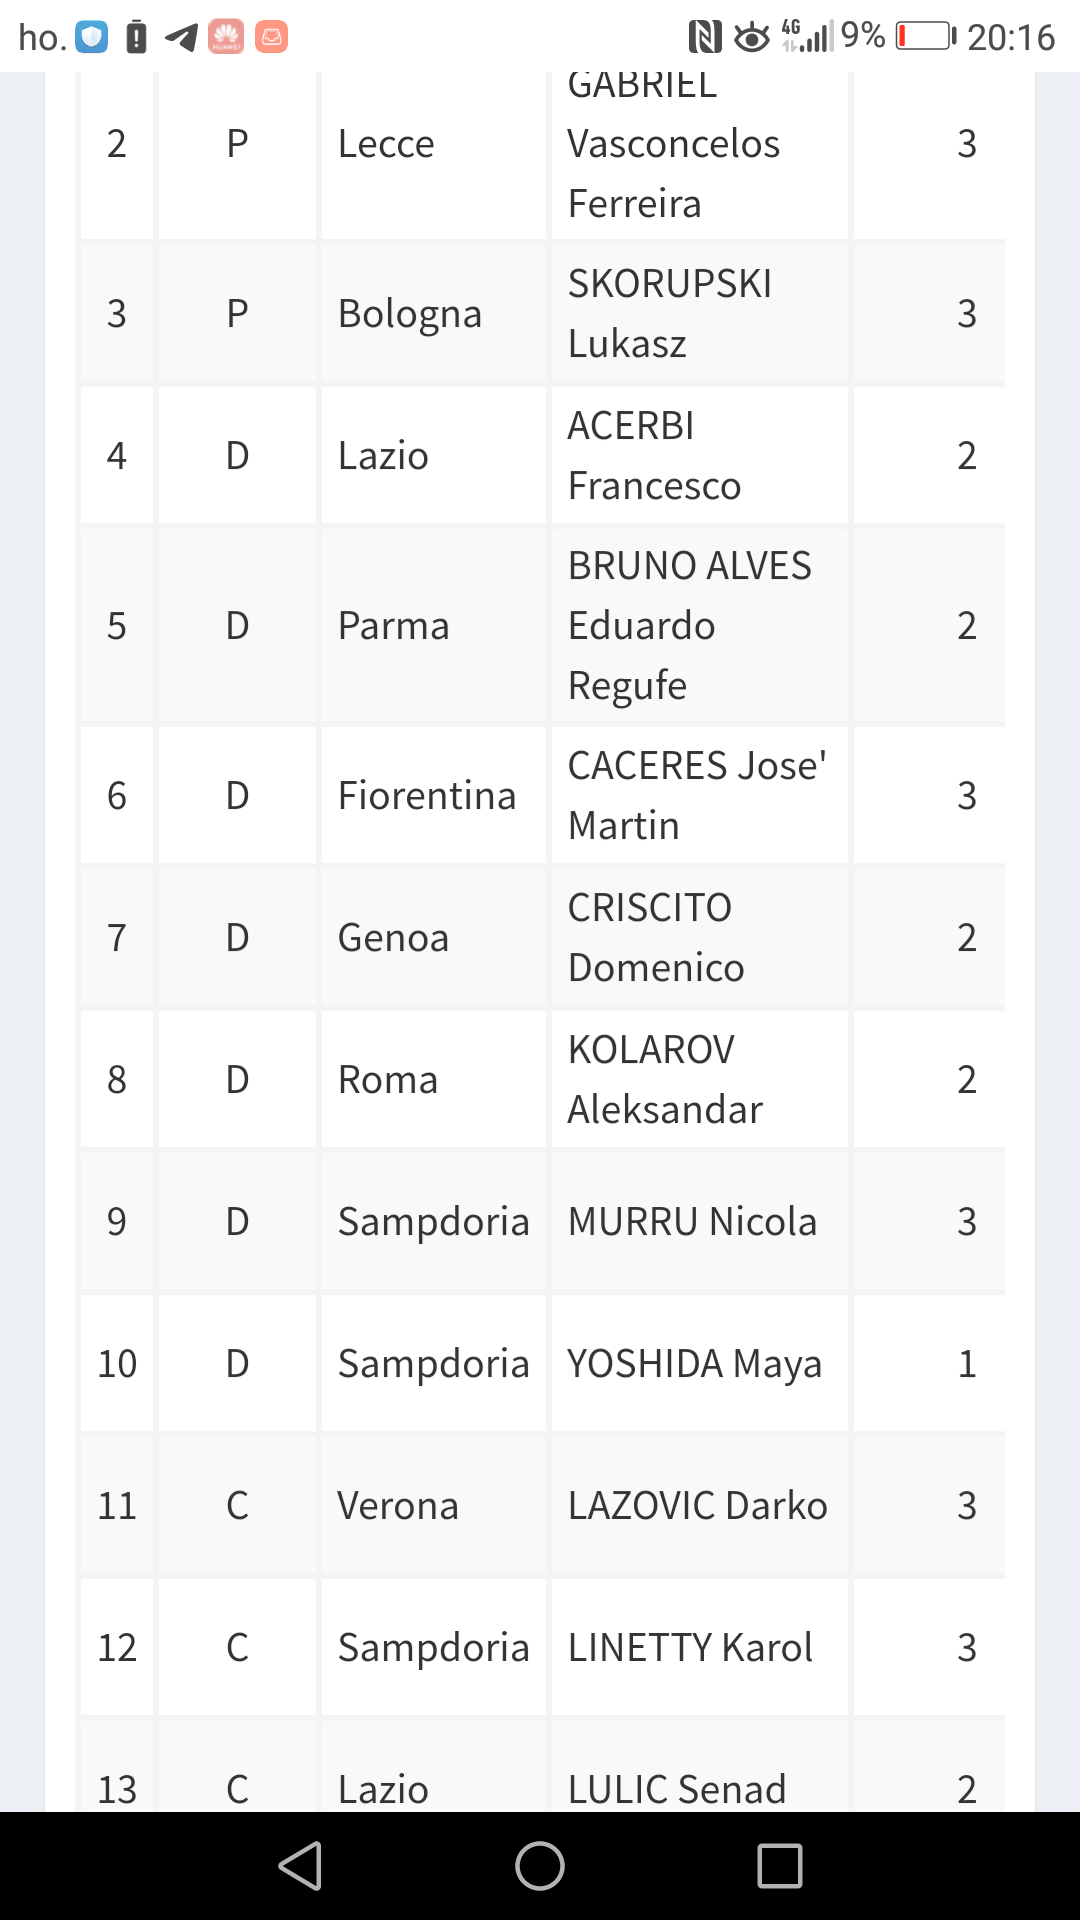Select LAZOVIC Darko from Verona
Image resolution: width=1080 pixels, height=1920 pixels.
point(697,1506)
